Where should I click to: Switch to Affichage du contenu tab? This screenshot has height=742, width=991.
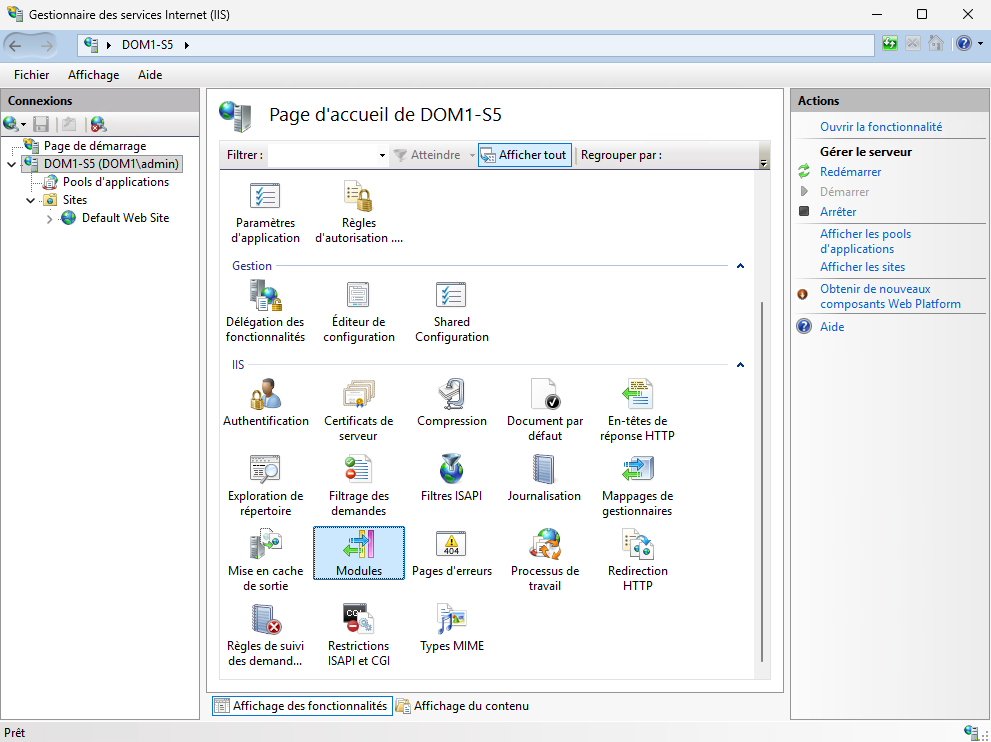(x=462, y=706)
